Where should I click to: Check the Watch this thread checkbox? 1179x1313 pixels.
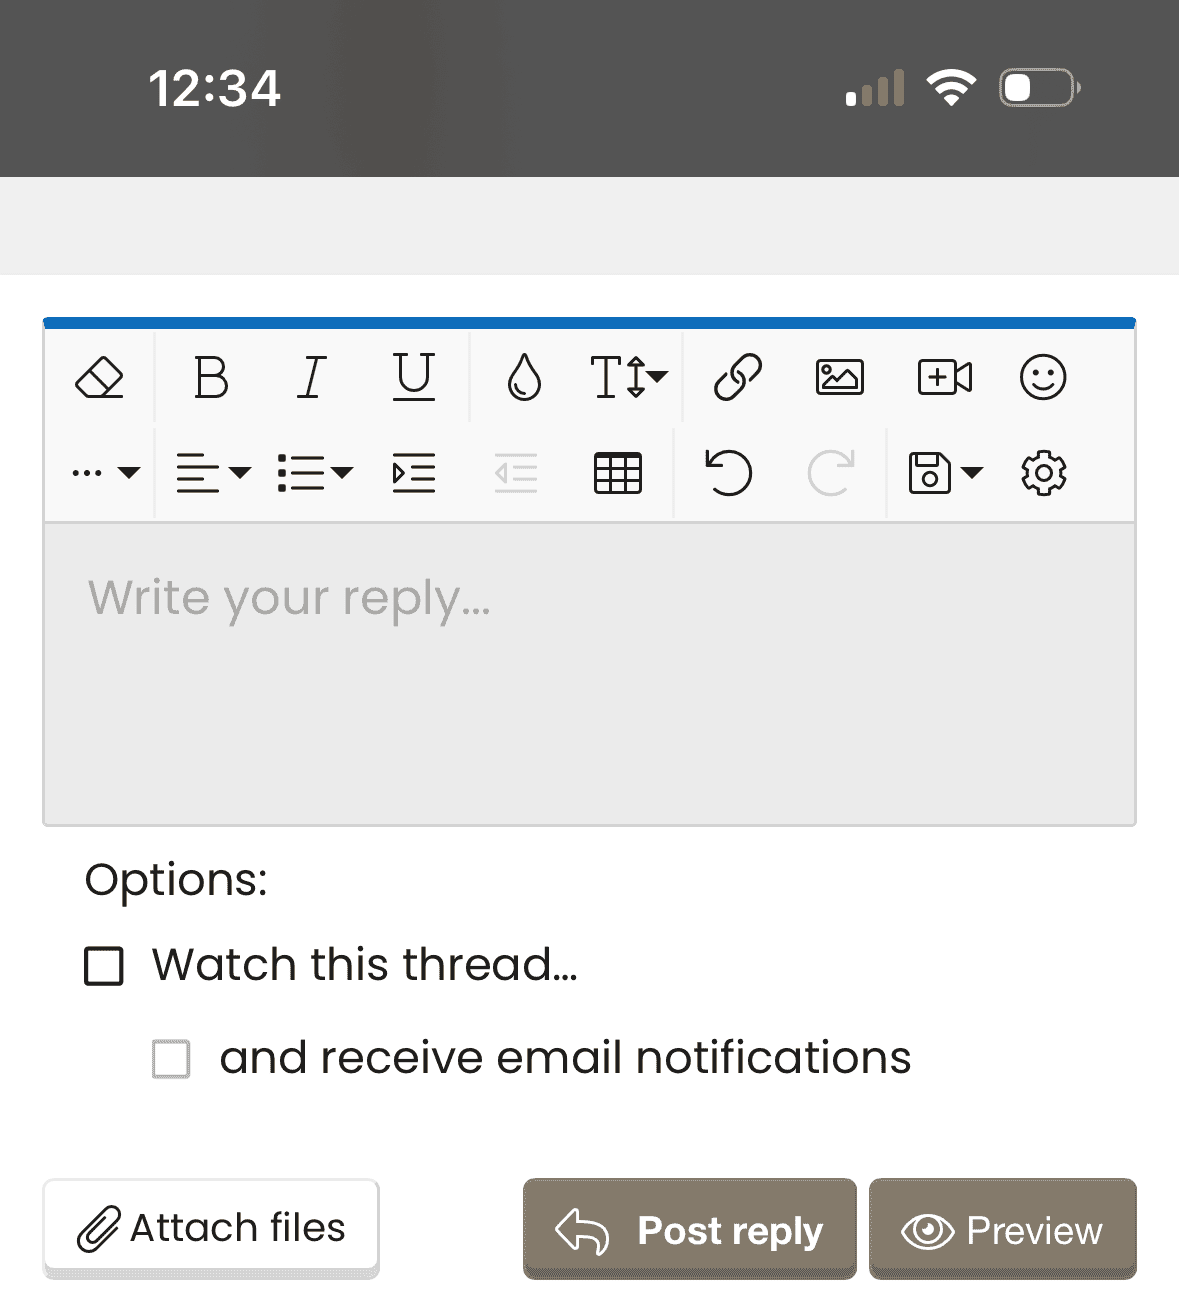pos(104,967)
